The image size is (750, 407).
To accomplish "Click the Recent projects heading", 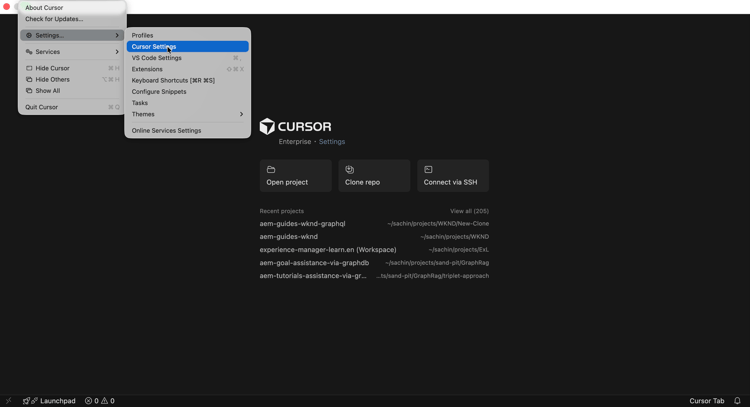I will coord(282,211).
